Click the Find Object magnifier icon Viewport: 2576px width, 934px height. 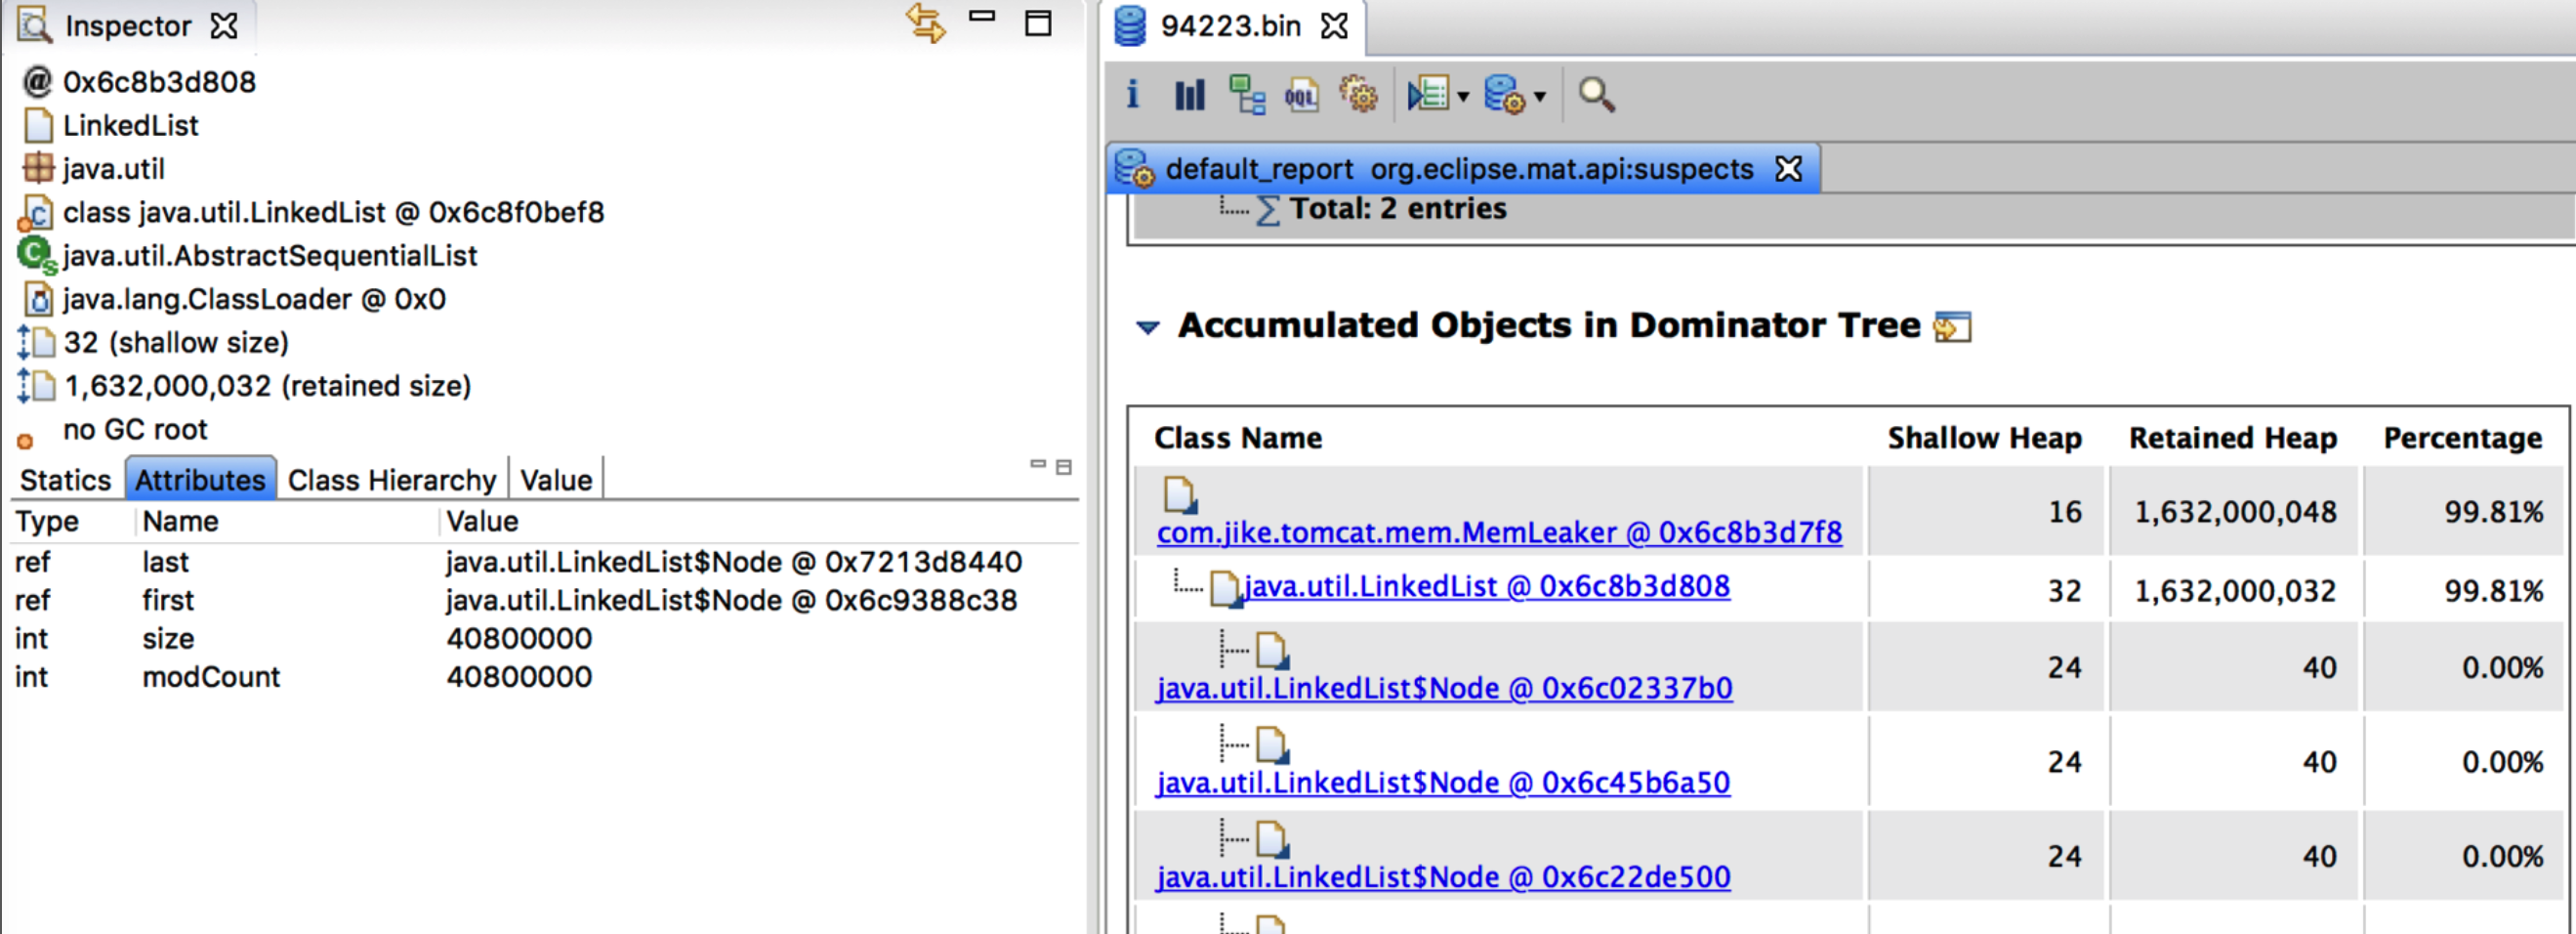pyautogui.click(x=1595, y=95)
